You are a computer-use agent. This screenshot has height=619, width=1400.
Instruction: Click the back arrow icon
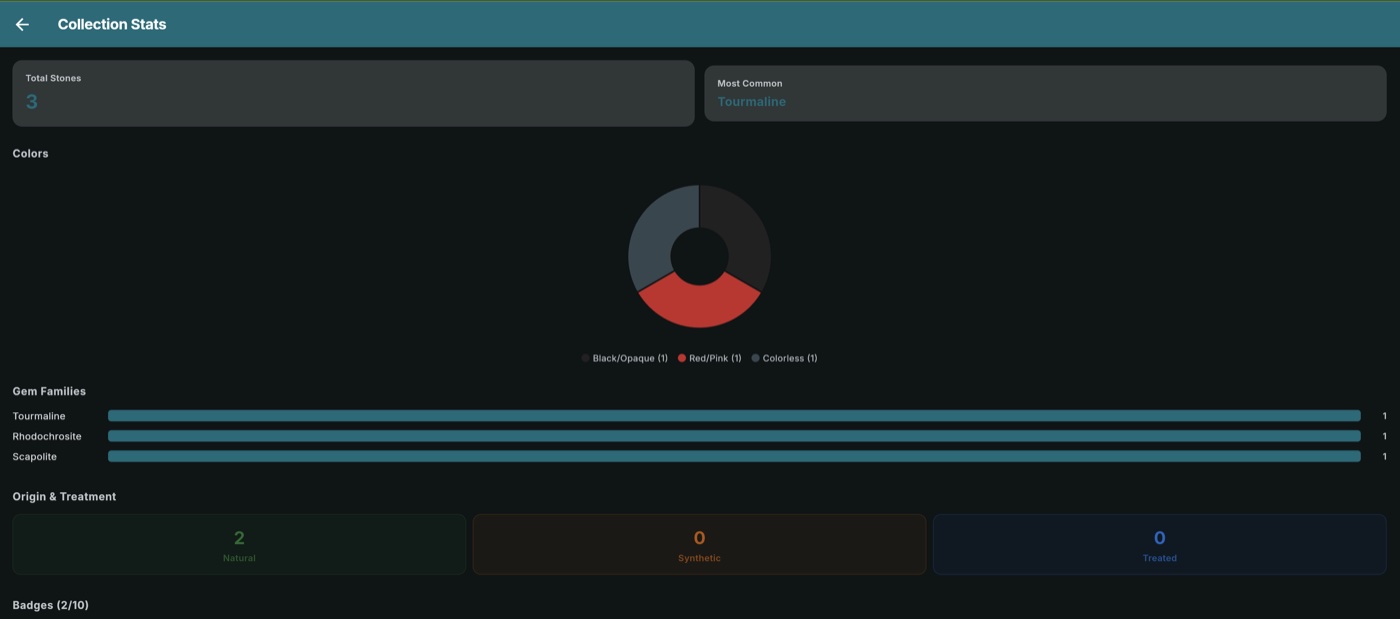point(22,24)
